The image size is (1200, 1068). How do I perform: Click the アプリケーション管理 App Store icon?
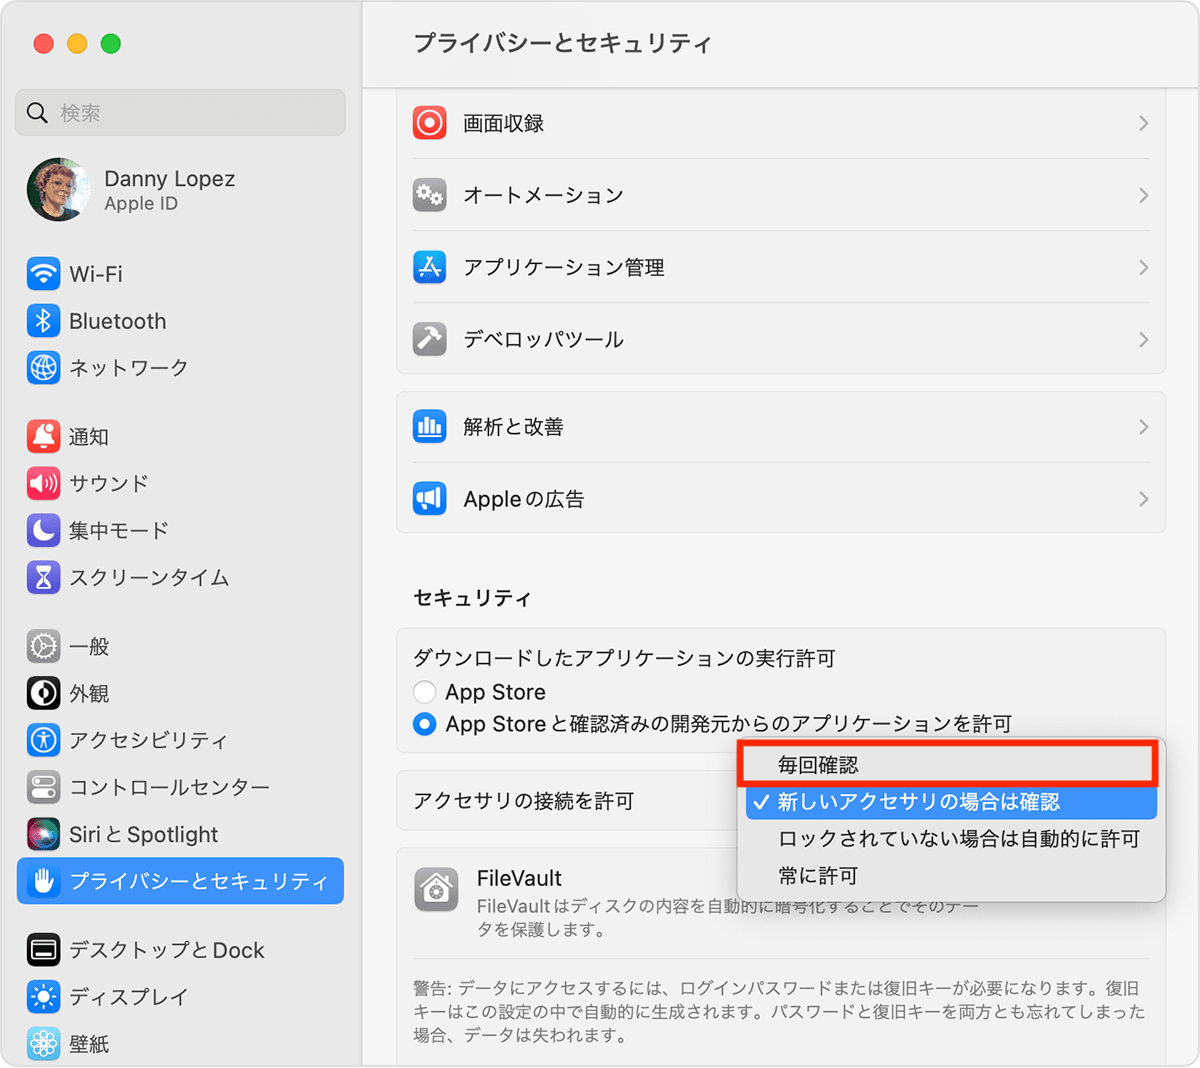click(x=430, y=267)
